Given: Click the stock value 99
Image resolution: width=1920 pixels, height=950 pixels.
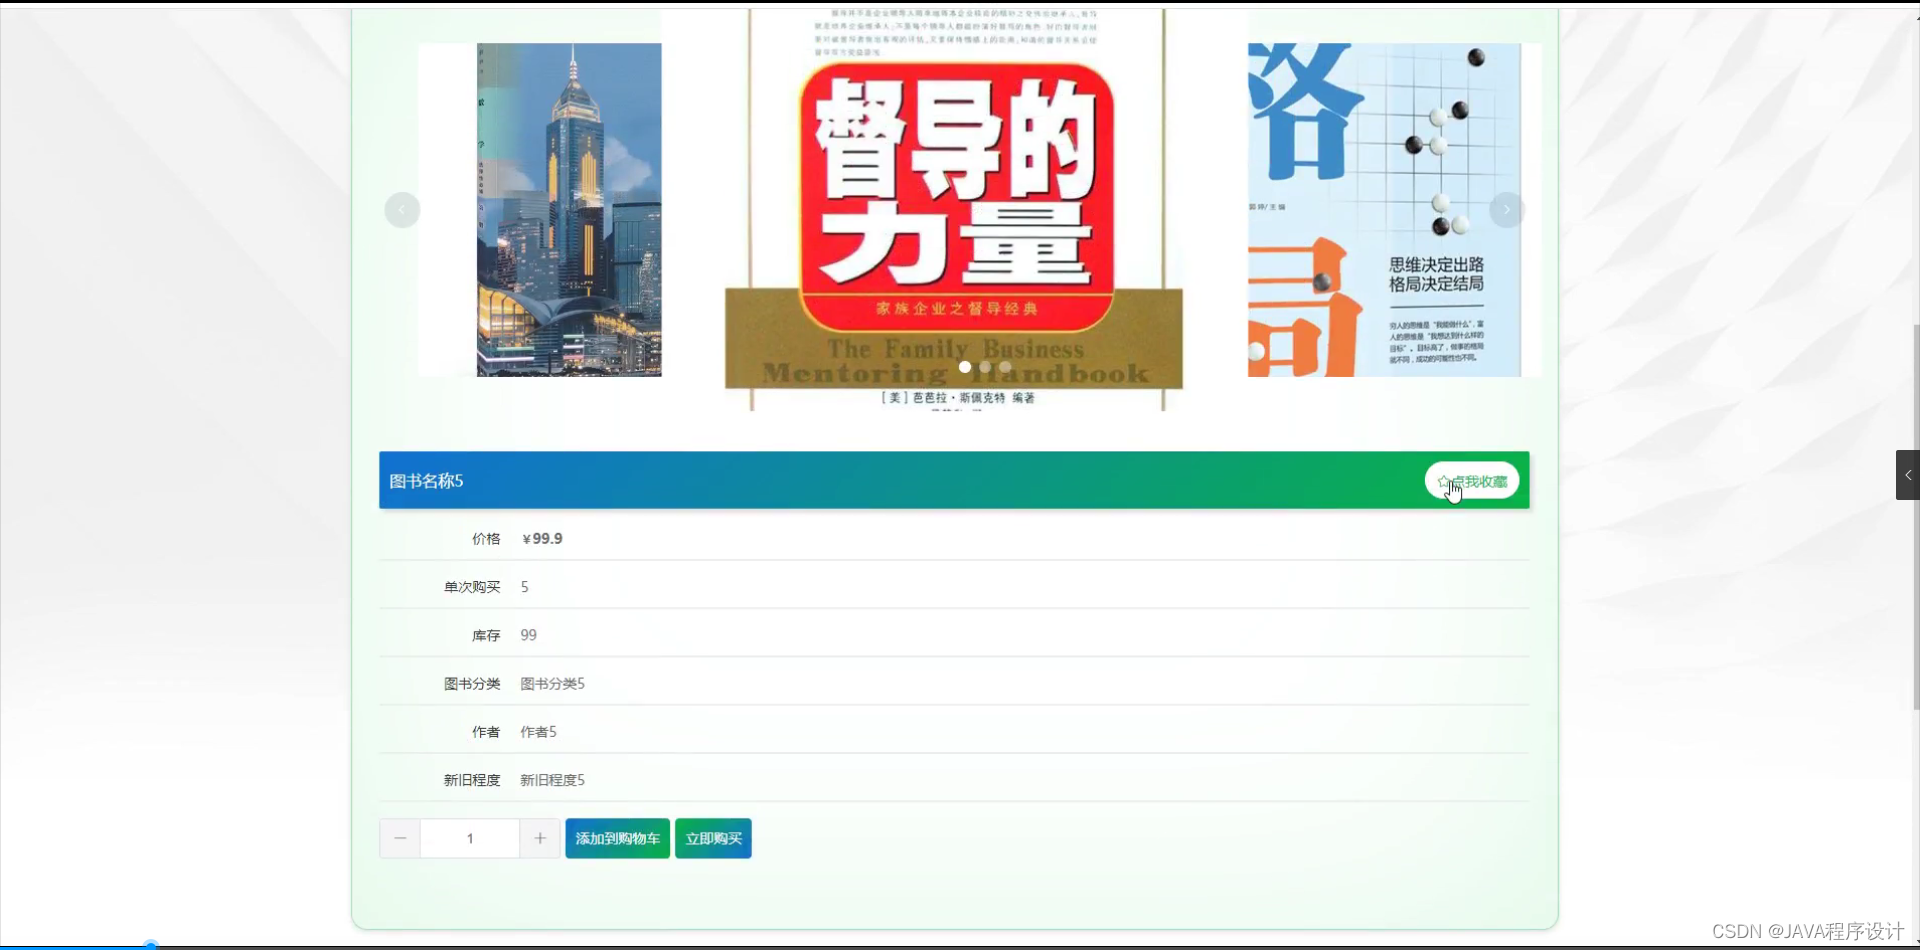Looking at the screenshot, I should coord(528,635).
